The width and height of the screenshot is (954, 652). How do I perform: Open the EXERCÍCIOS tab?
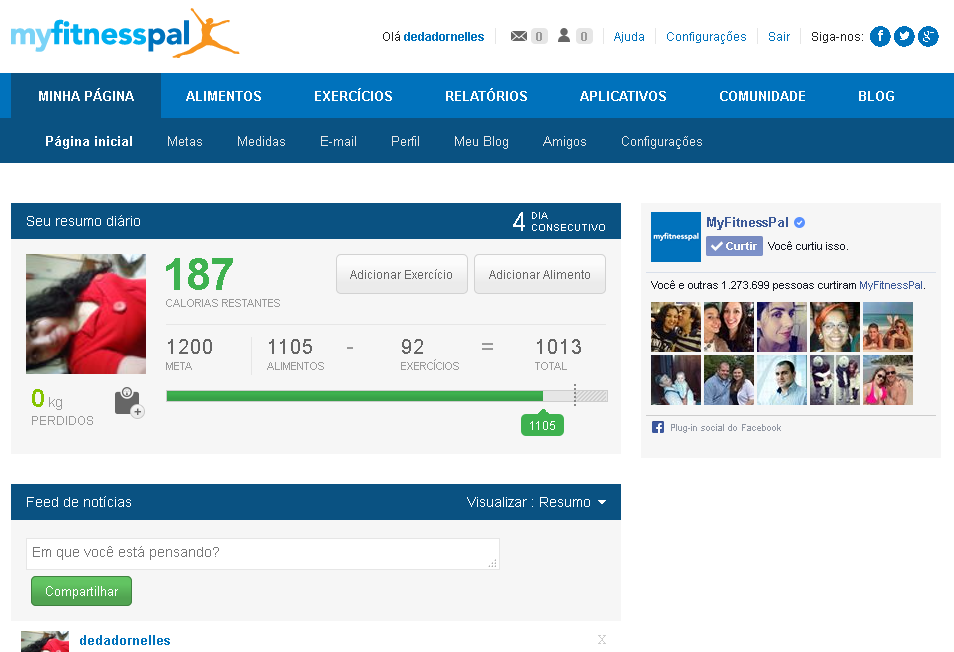353,95
